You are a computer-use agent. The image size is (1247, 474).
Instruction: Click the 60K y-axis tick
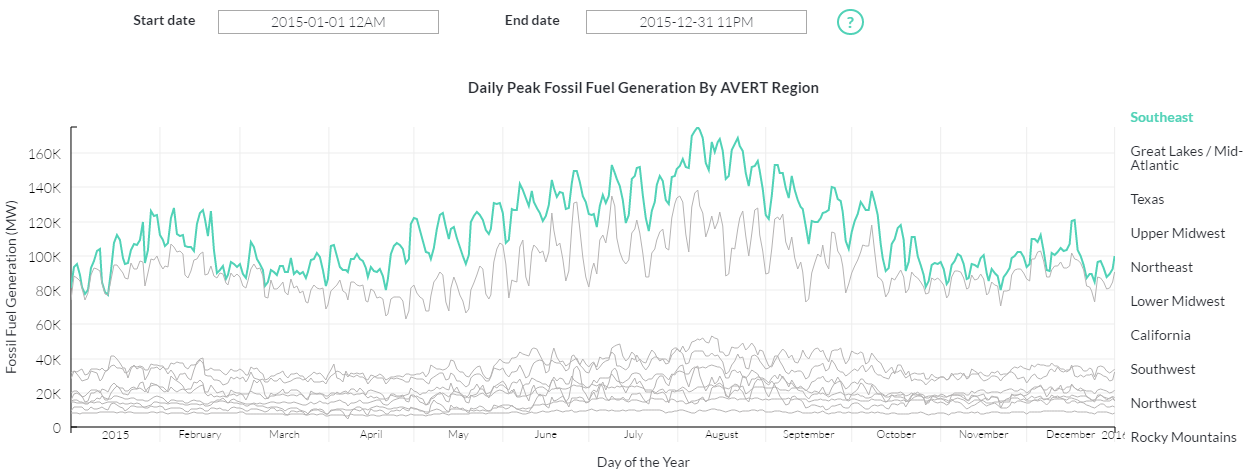tap(49, 325)
